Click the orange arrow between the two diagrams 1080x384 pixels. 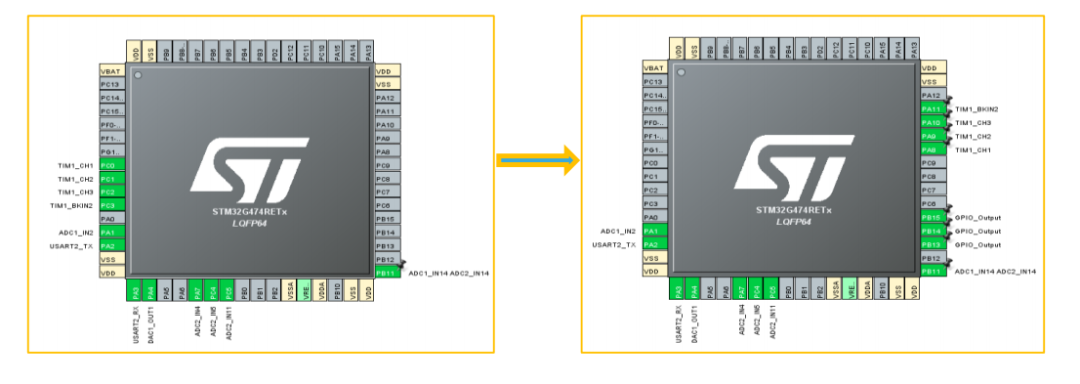(538, 160)
